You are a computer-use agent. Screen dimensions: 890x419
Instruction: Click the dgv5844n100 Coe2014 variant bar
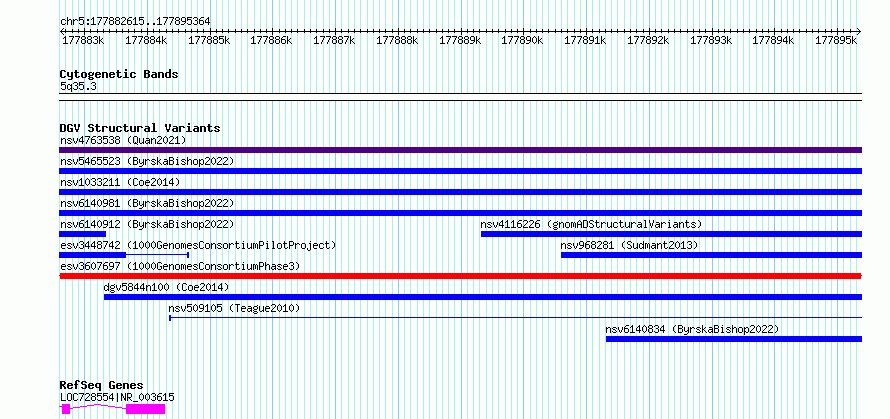click(x=483, y=297)
